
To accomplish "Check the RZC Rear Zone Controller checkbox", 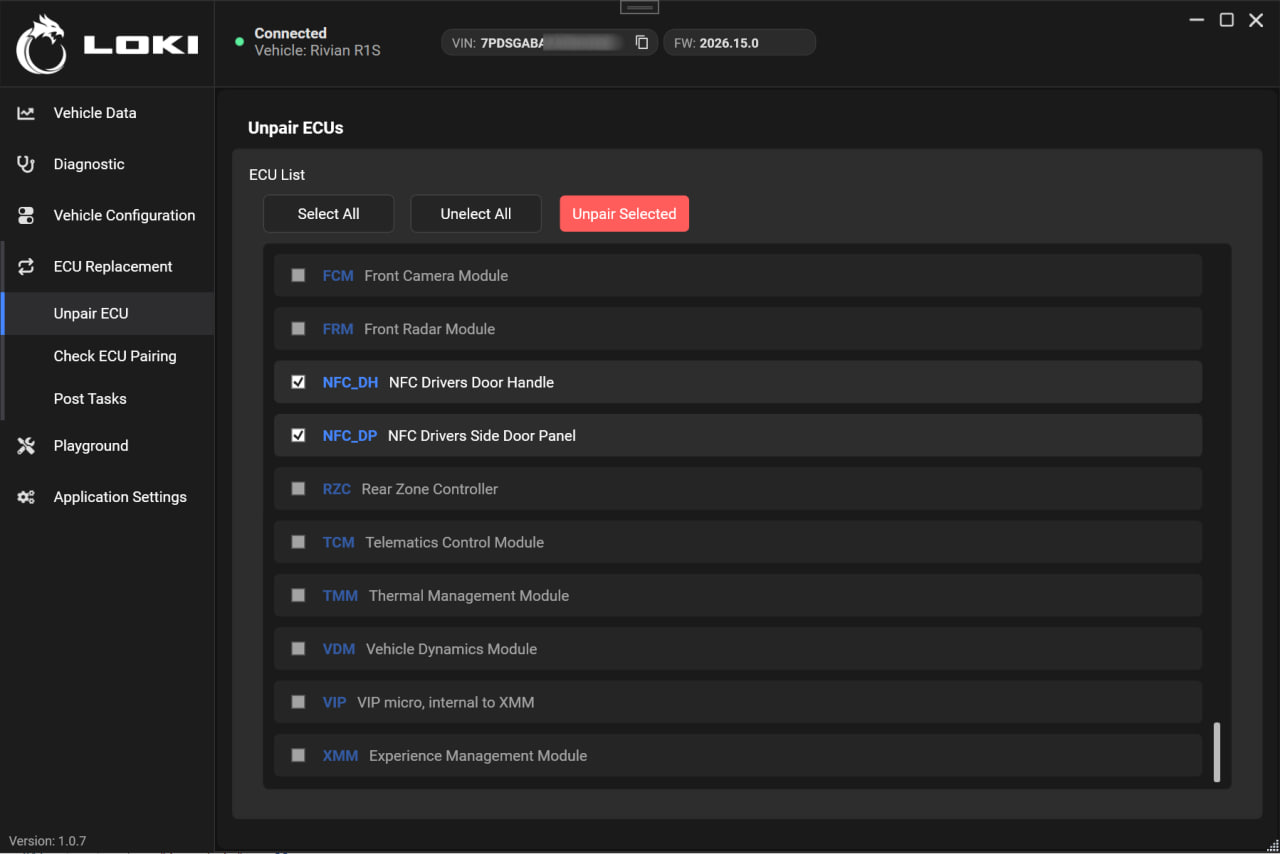I will point(298,488).
